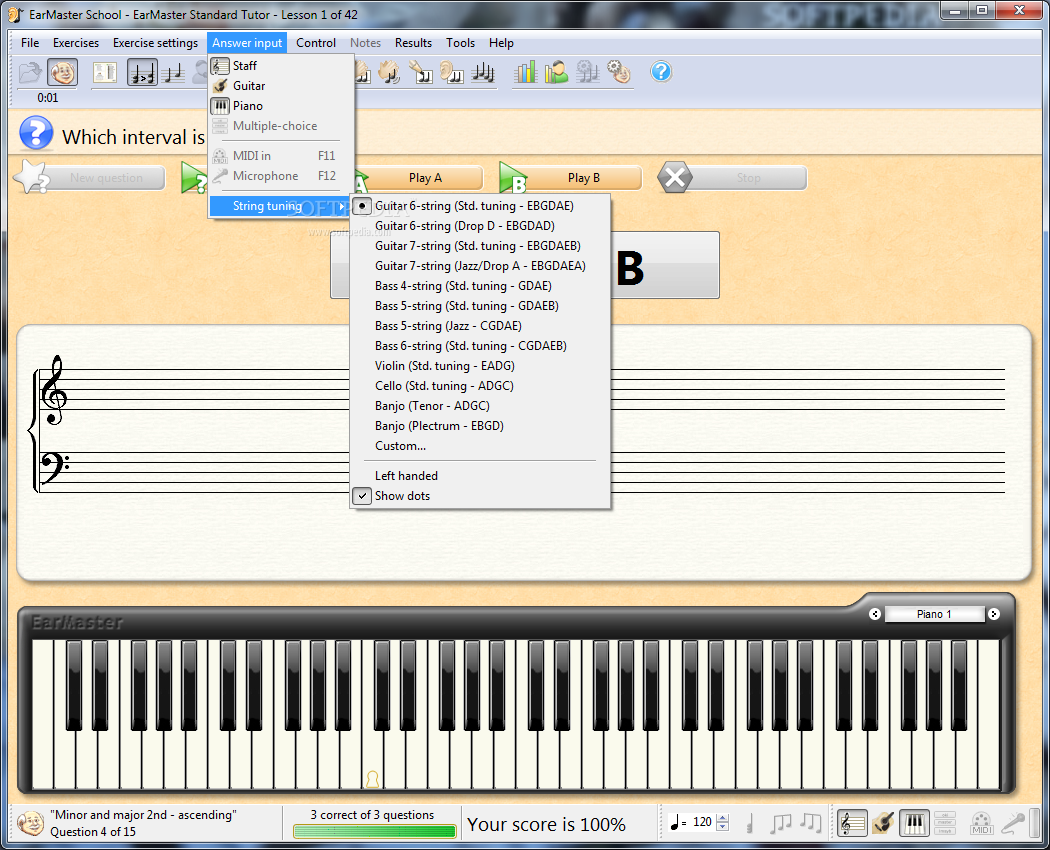The height and width of the screenshot is (850, 1050).
Task: Click the tutor face icon in toolbar
Action: click(x=62, y=72)
